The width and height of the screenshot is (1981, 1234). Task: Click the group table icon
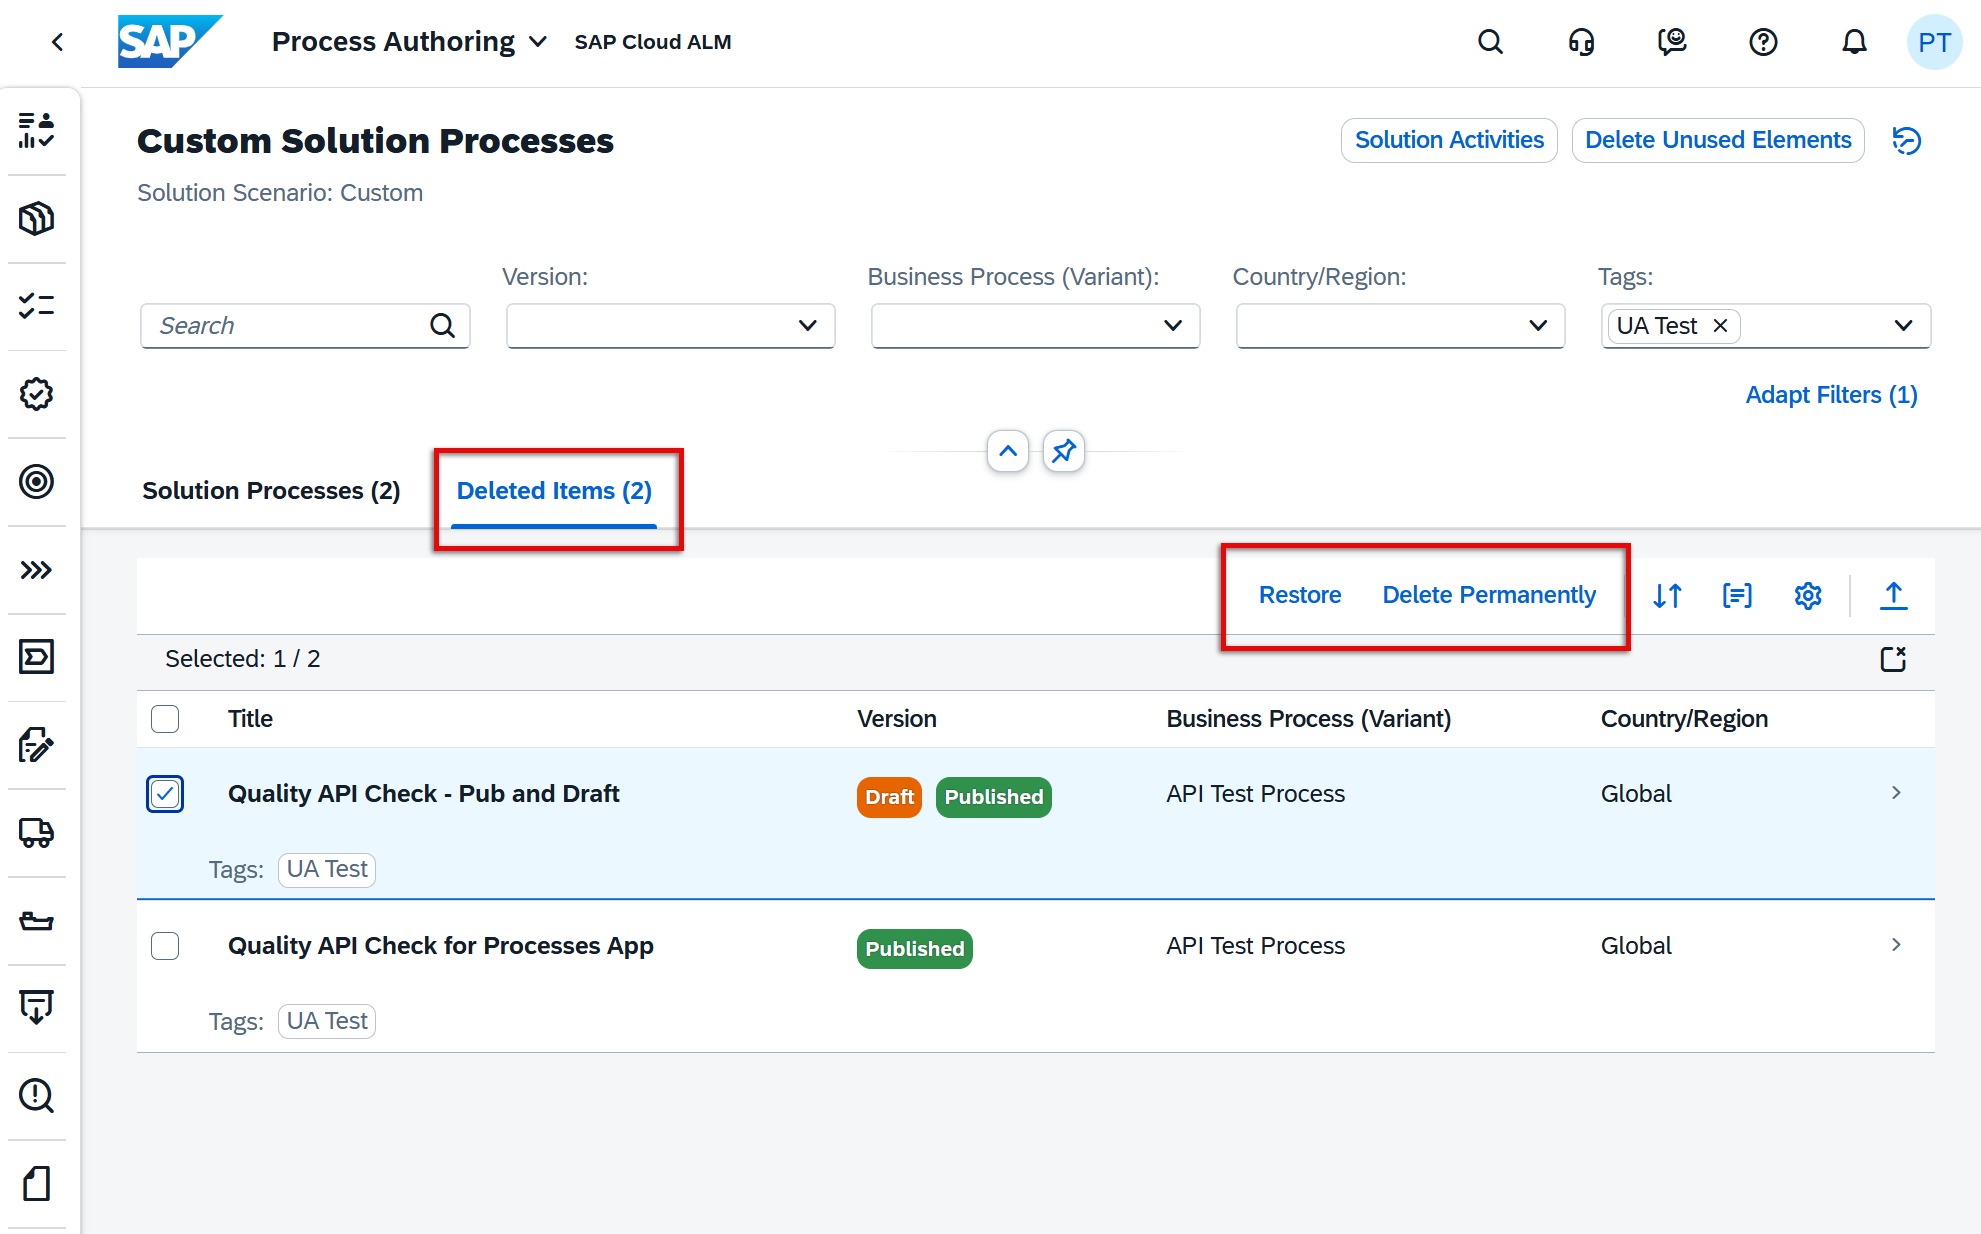[1737, 596]
